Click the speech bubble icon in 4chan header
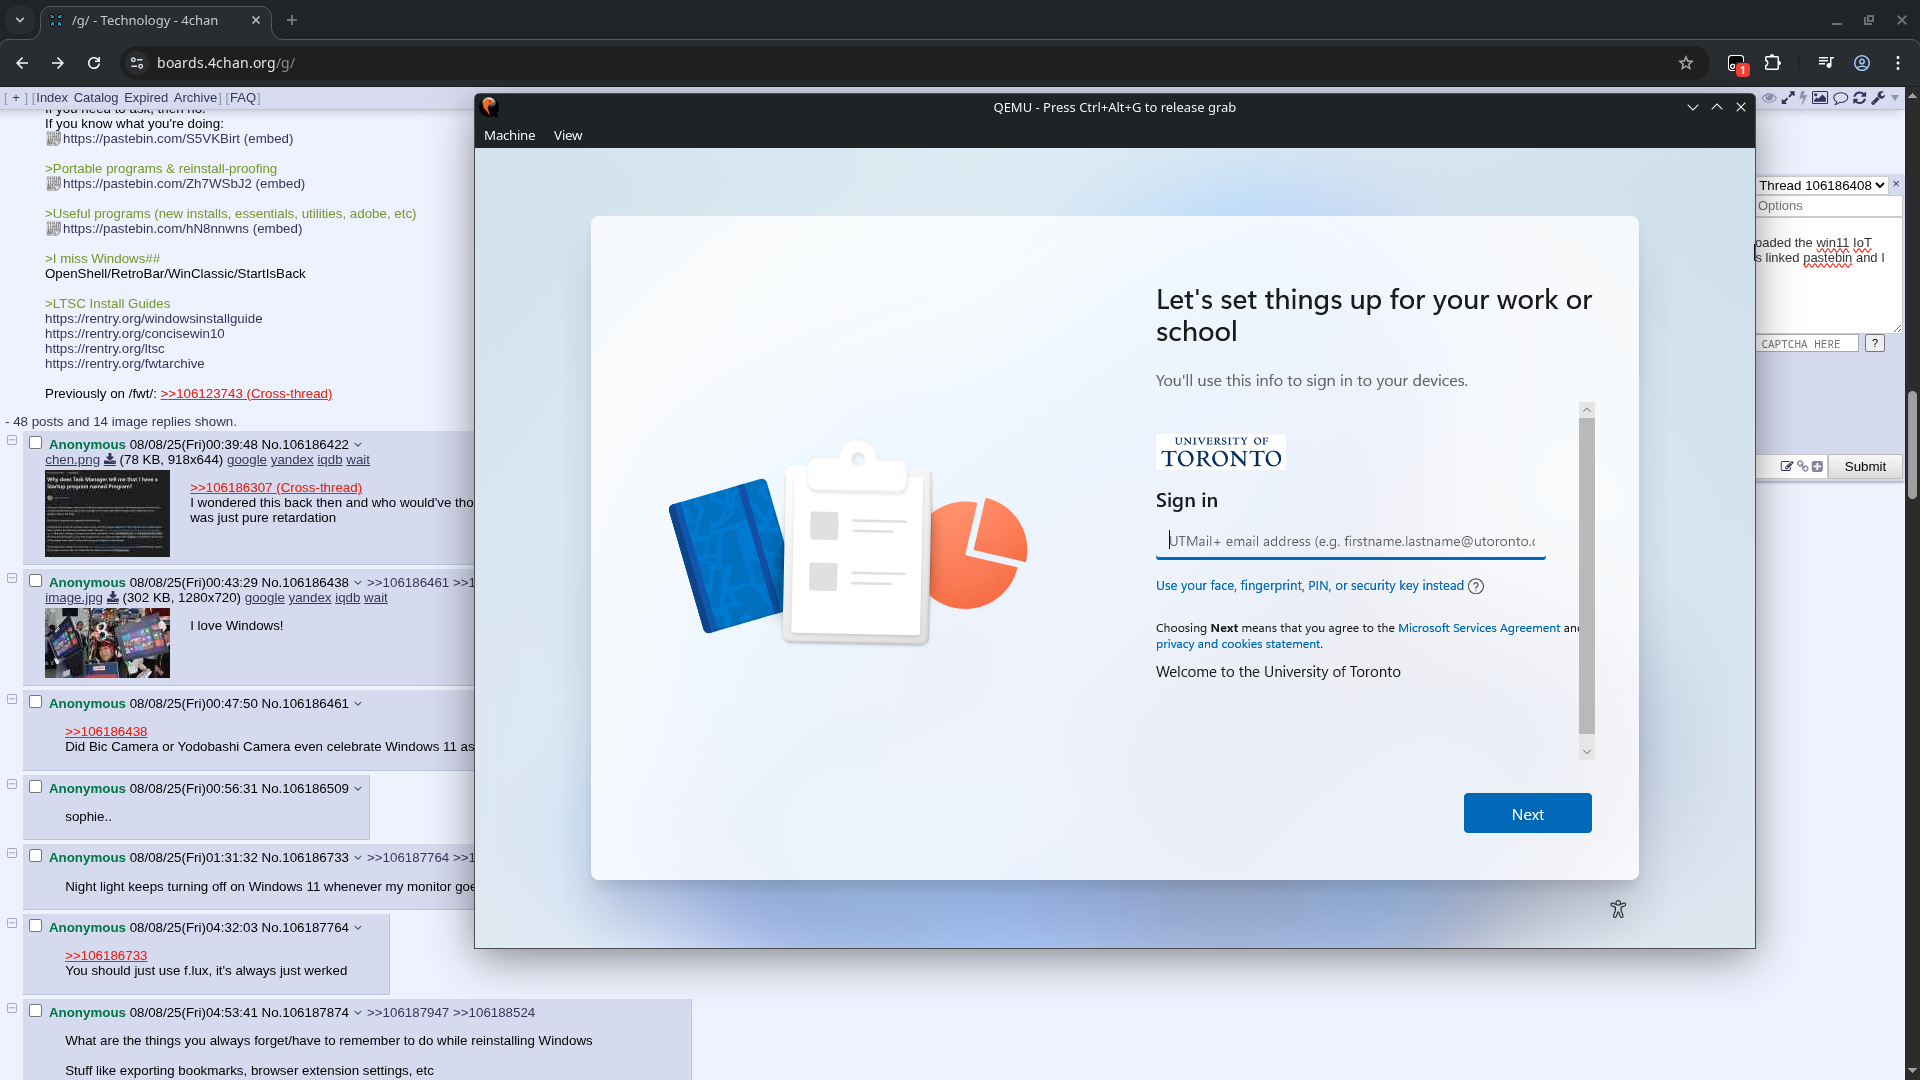The image size is (1920, 1080). coord(1840,98)
